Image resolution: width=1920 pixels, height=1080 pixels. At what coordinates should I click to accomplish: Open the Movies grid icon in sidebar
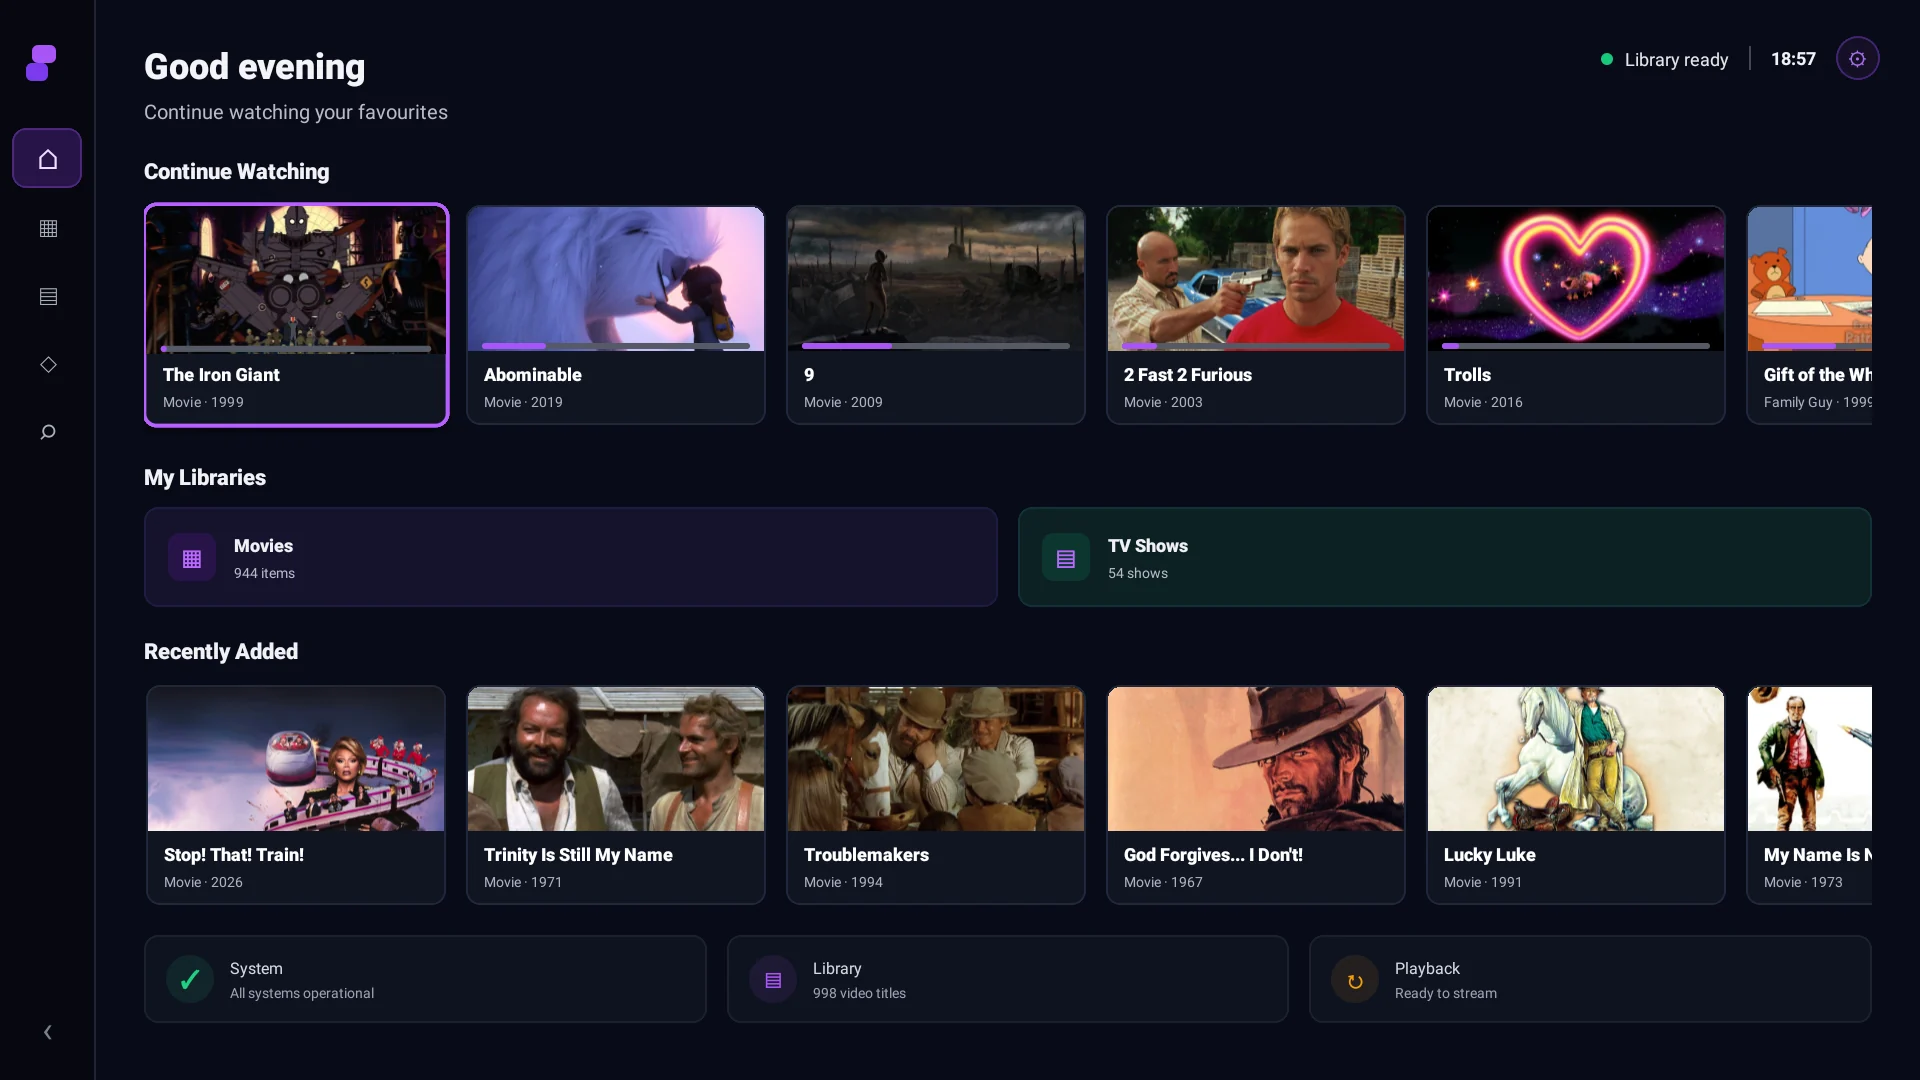click(48, 228)
